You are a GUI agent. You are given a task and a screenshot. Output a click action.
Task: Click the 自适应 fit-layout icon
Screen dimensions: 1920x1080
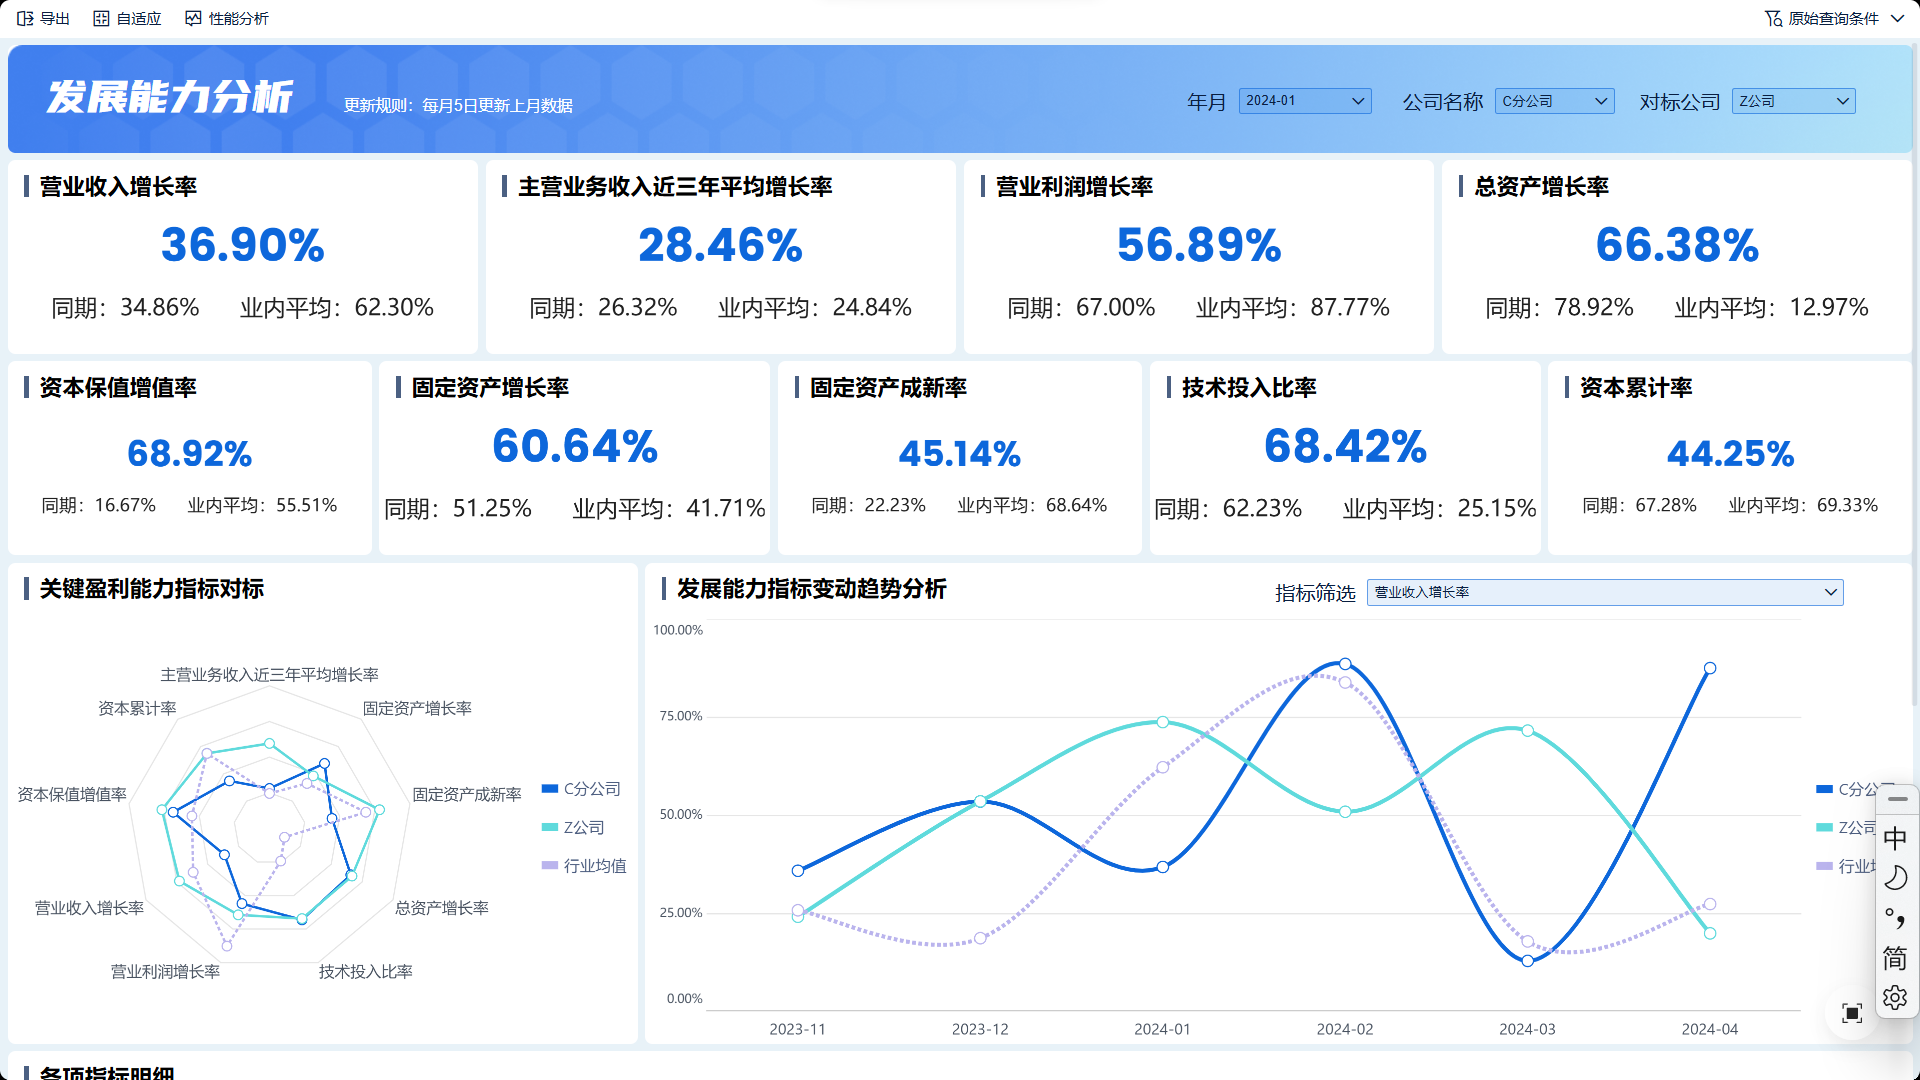101,18
